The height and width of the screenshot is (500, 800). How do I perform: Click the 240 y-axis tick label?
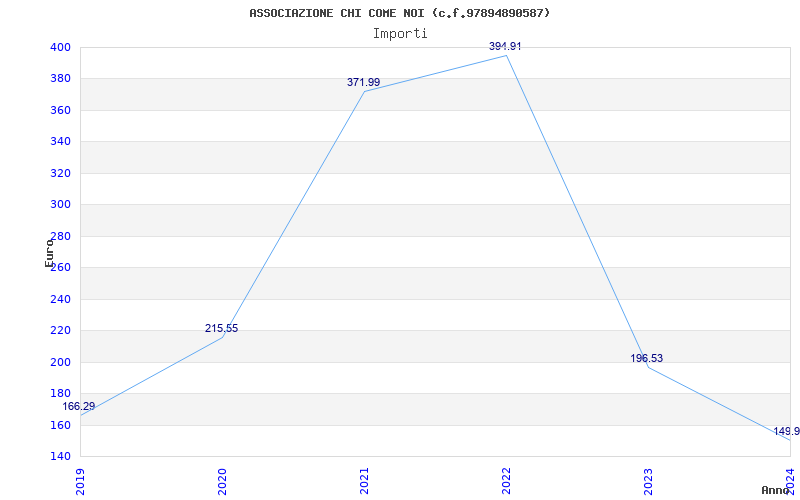[60, 299]
